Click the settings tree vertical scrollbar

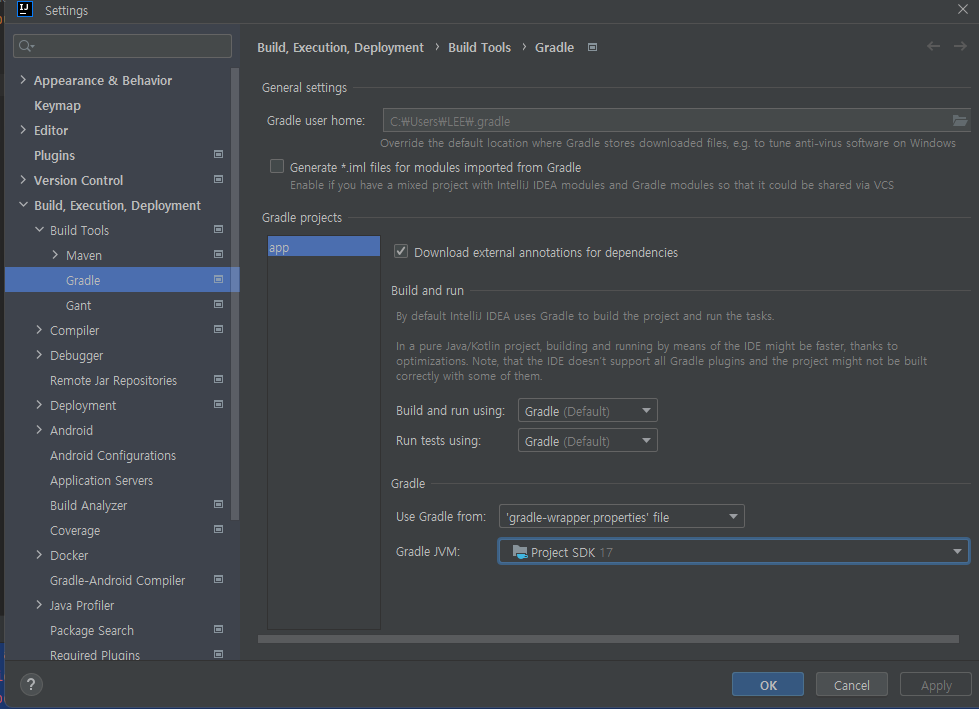point(235,293)
